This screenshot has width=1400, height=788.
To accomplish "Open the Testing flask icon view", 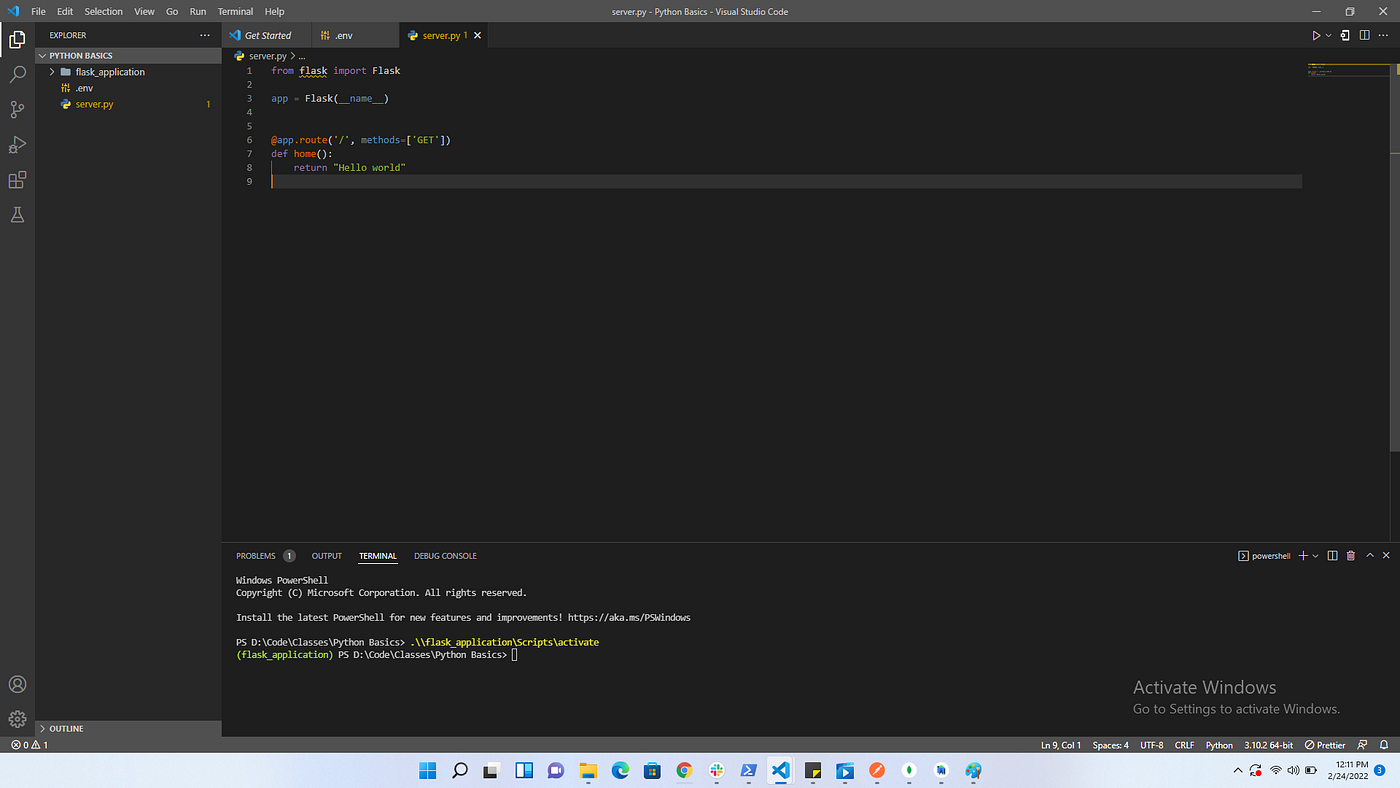I will click(x=17, y=215).
